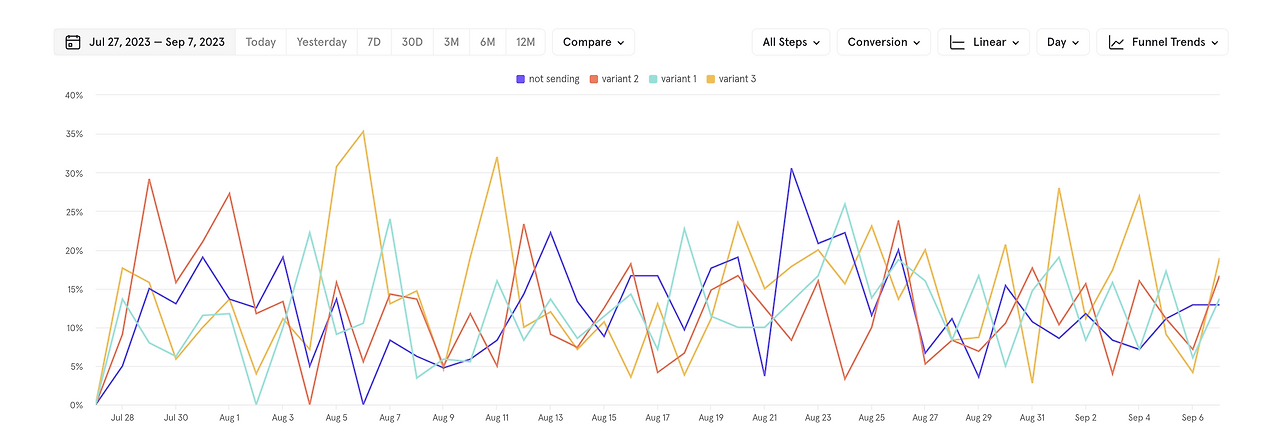Choose the 12M time range
Image resolution: width=1280 pixels, height=443 pixels.
click(526, 42)
